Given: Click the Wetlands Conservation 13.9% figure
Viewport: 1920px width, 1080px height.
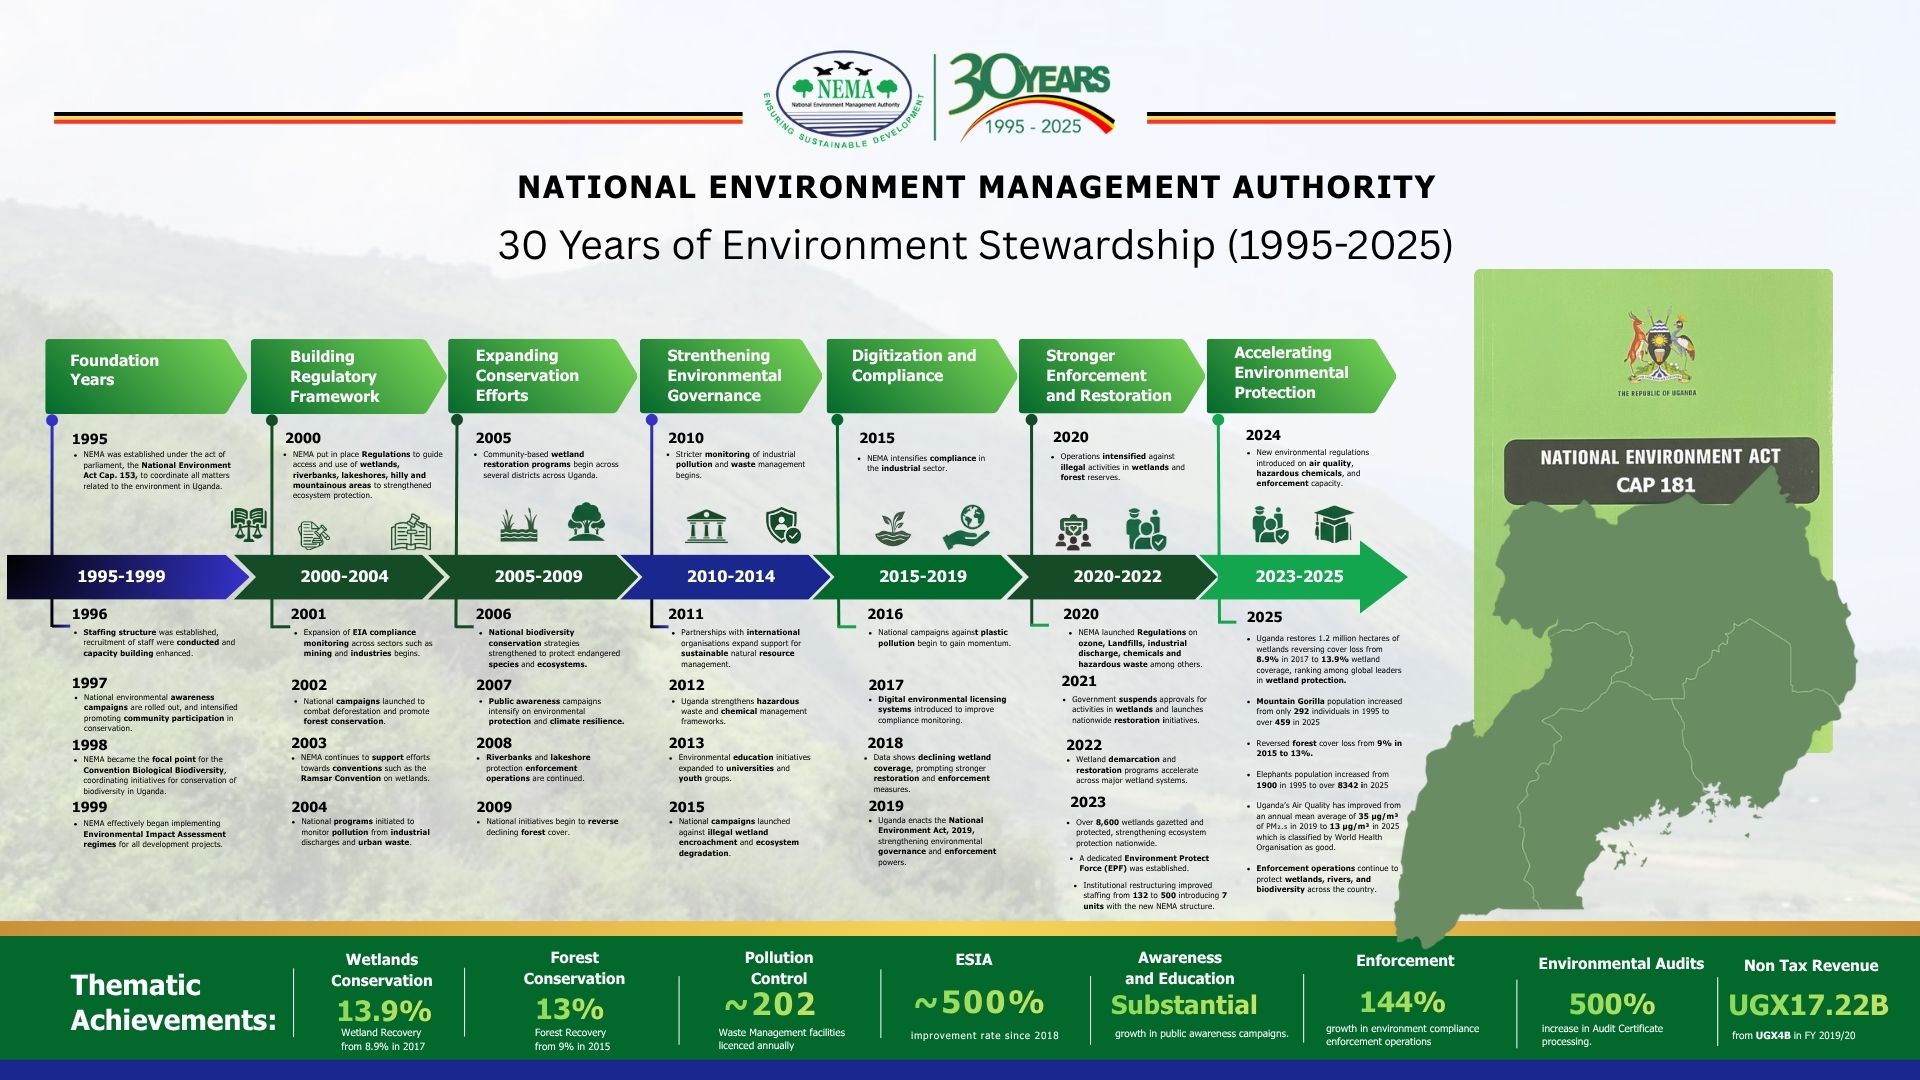Looking at the screenshot, I should tap(383, 1011).
